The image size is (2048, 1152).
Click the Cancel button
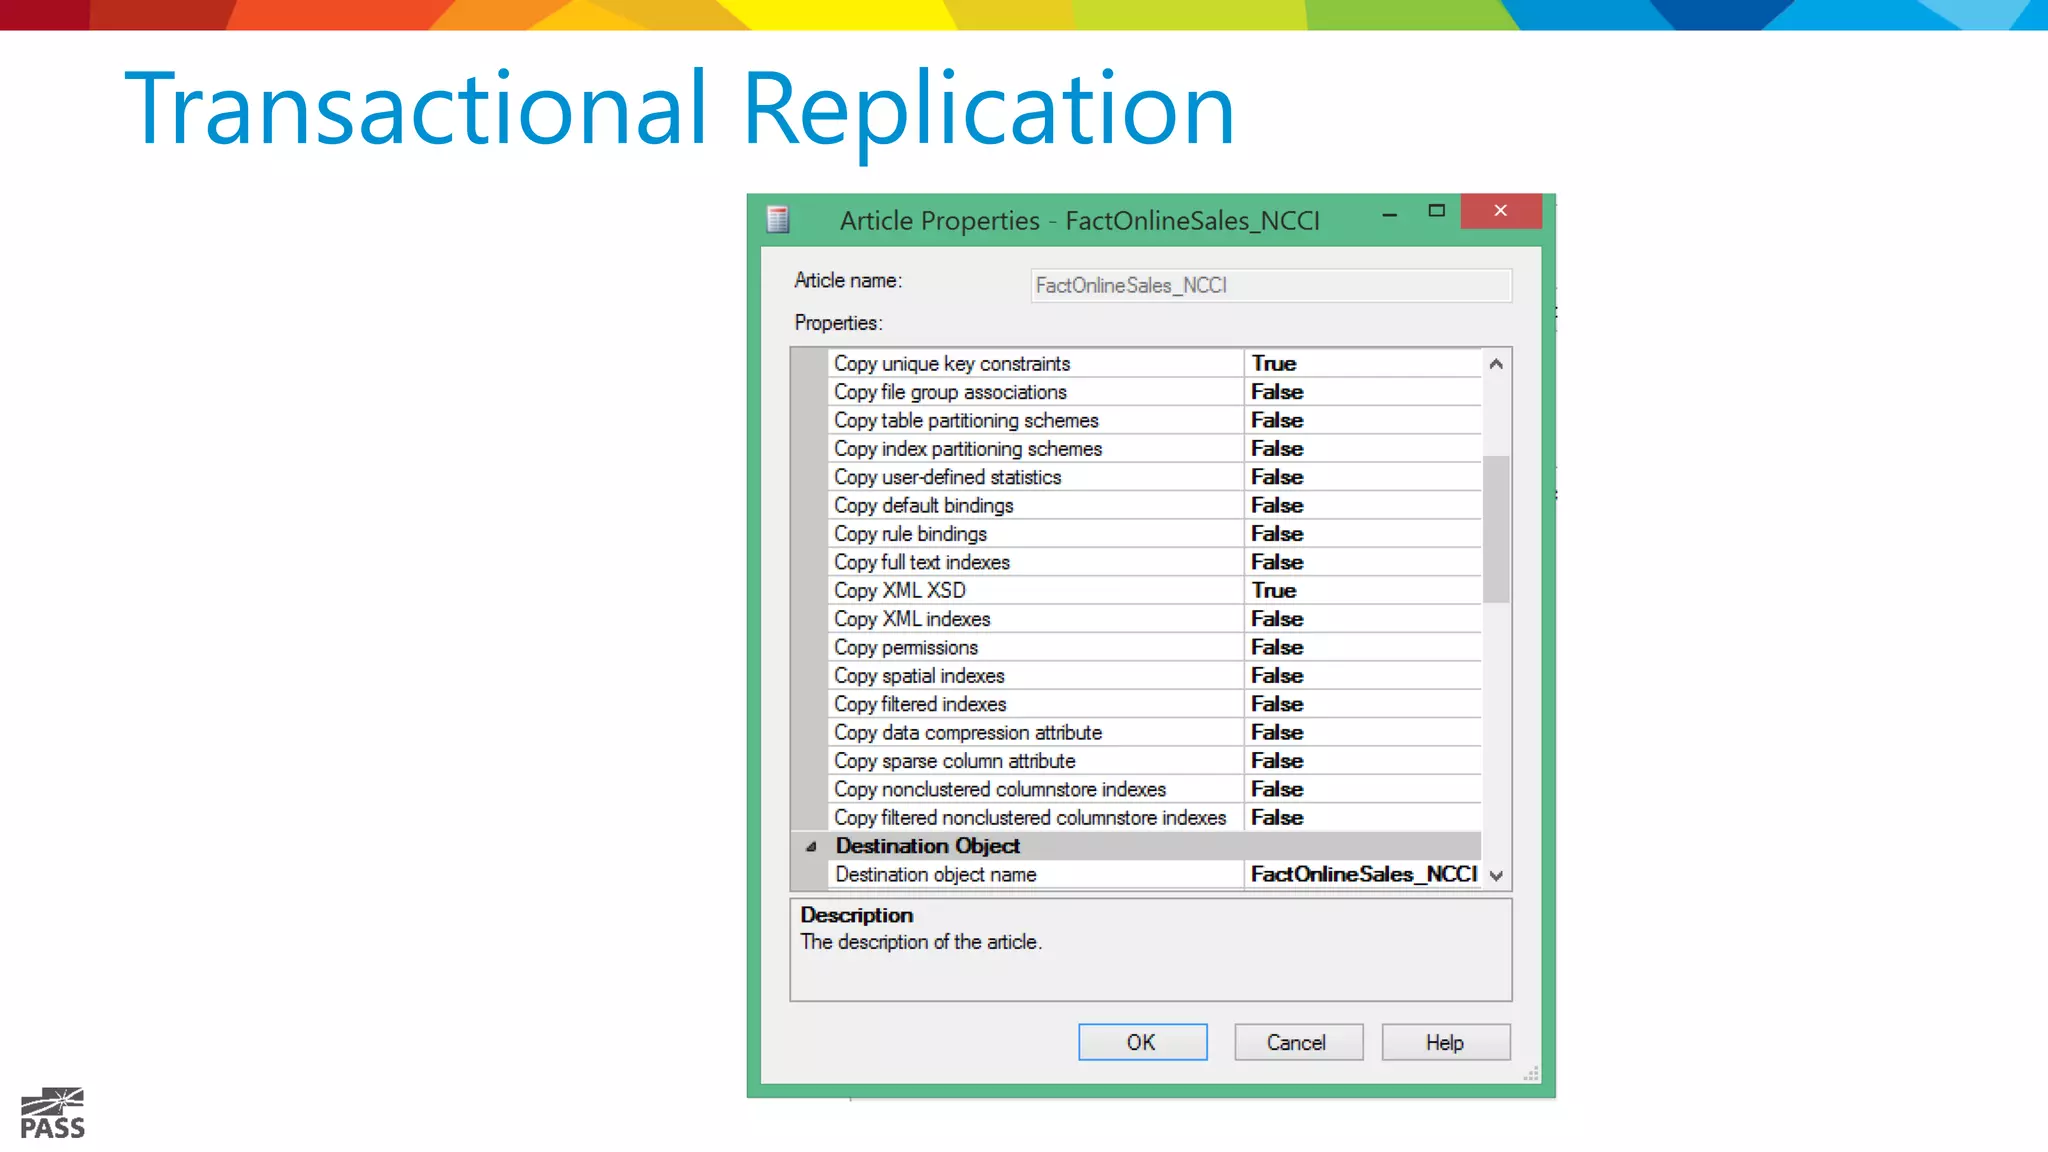click(1298, 1042)
